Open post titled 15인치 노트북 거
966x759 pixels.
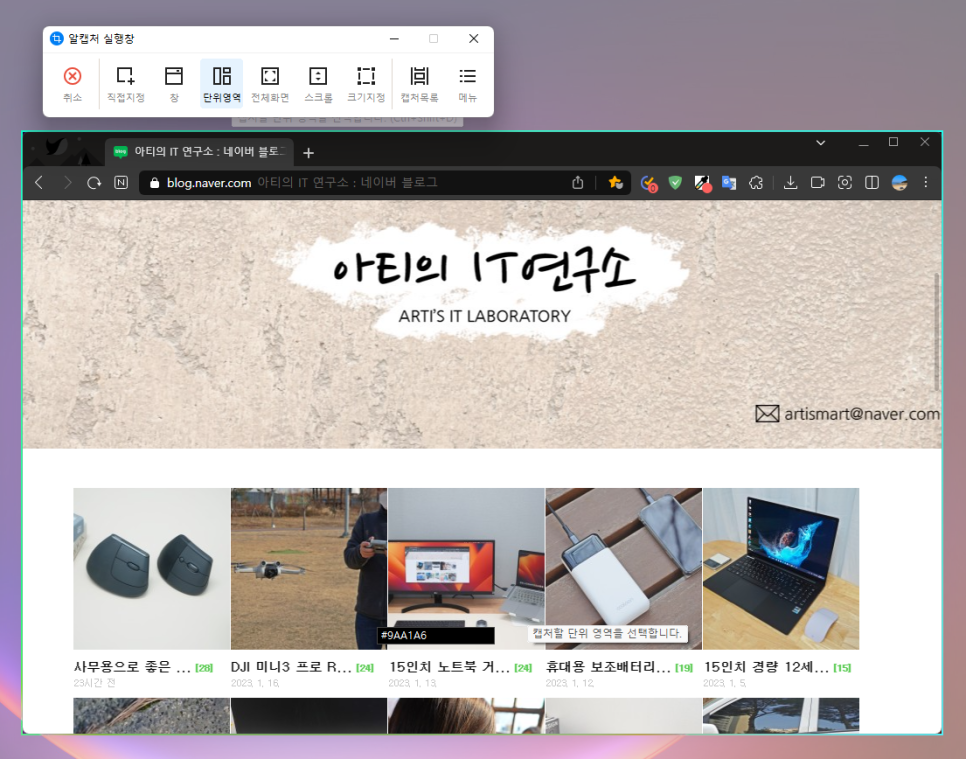(449, 667)
